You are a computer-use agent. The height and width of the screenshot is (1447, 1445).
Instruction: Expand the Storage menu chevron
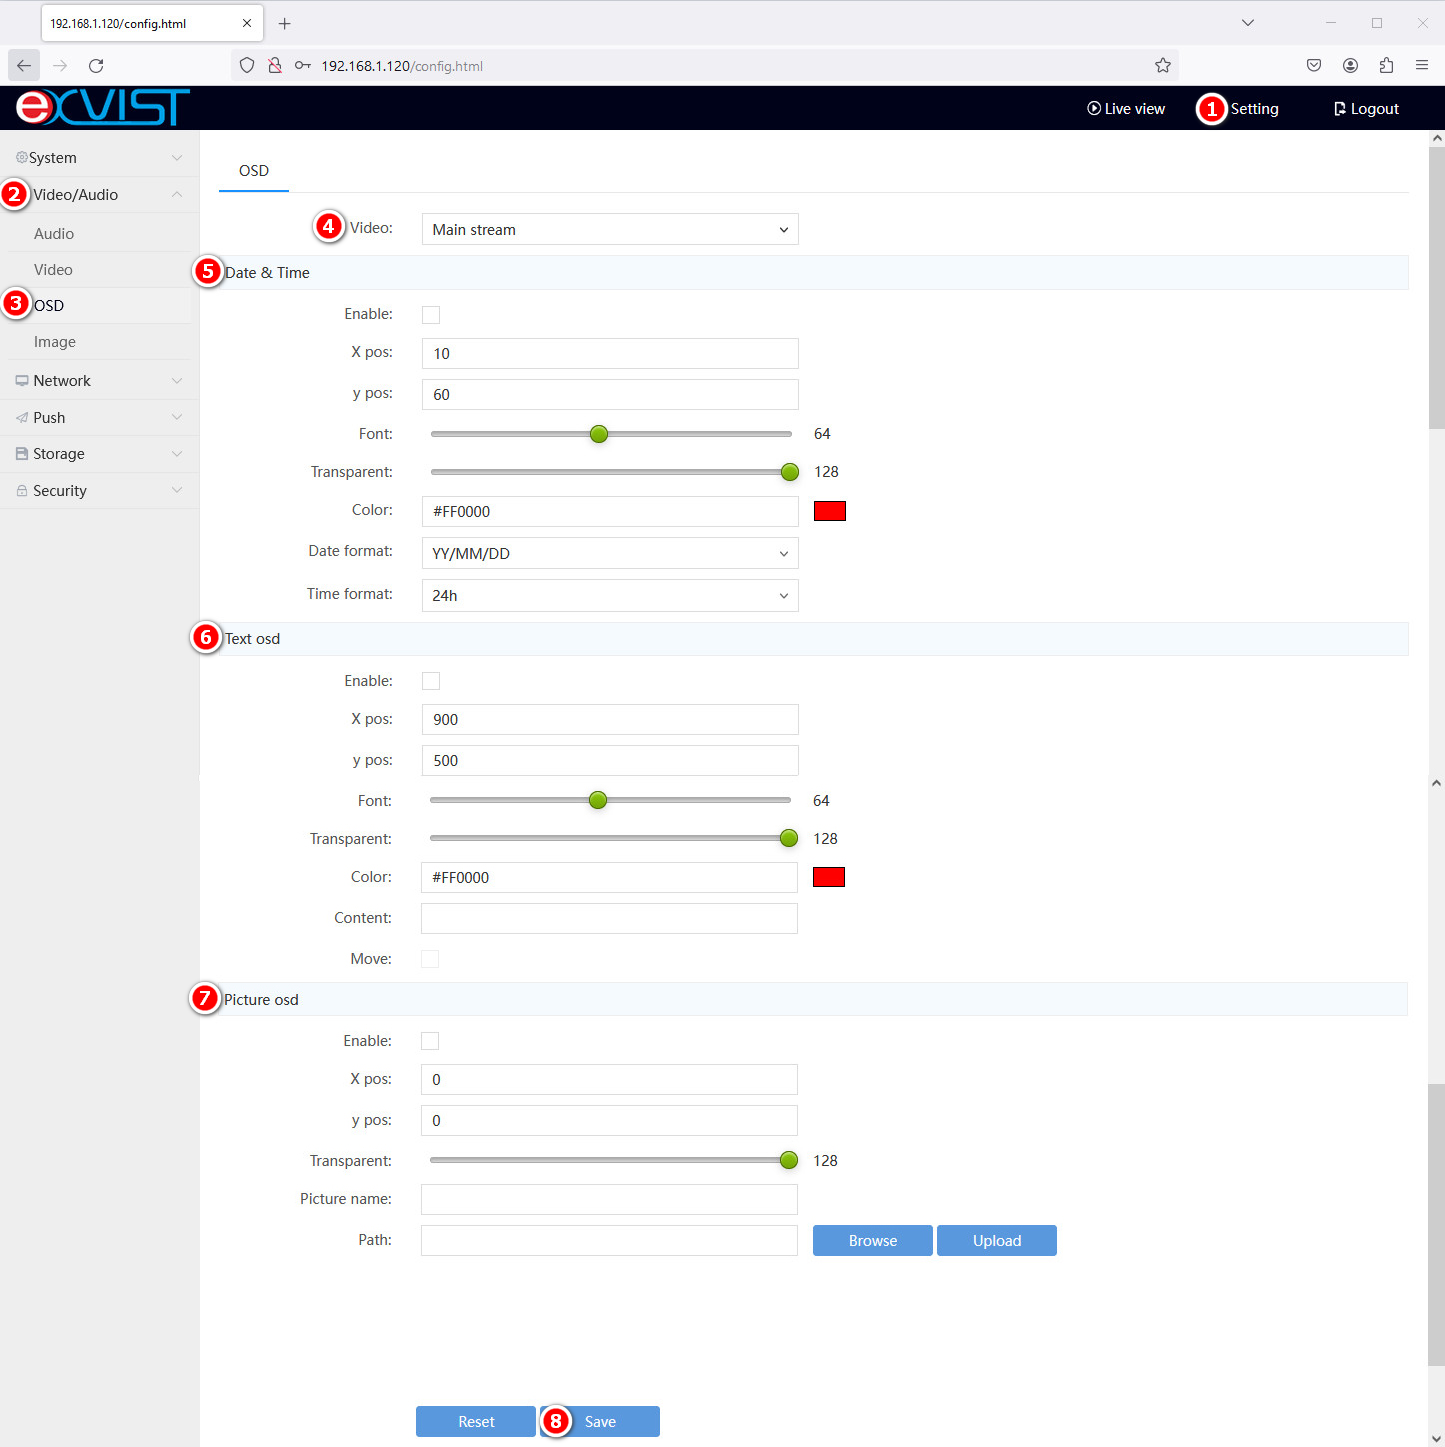pos(177,453)
